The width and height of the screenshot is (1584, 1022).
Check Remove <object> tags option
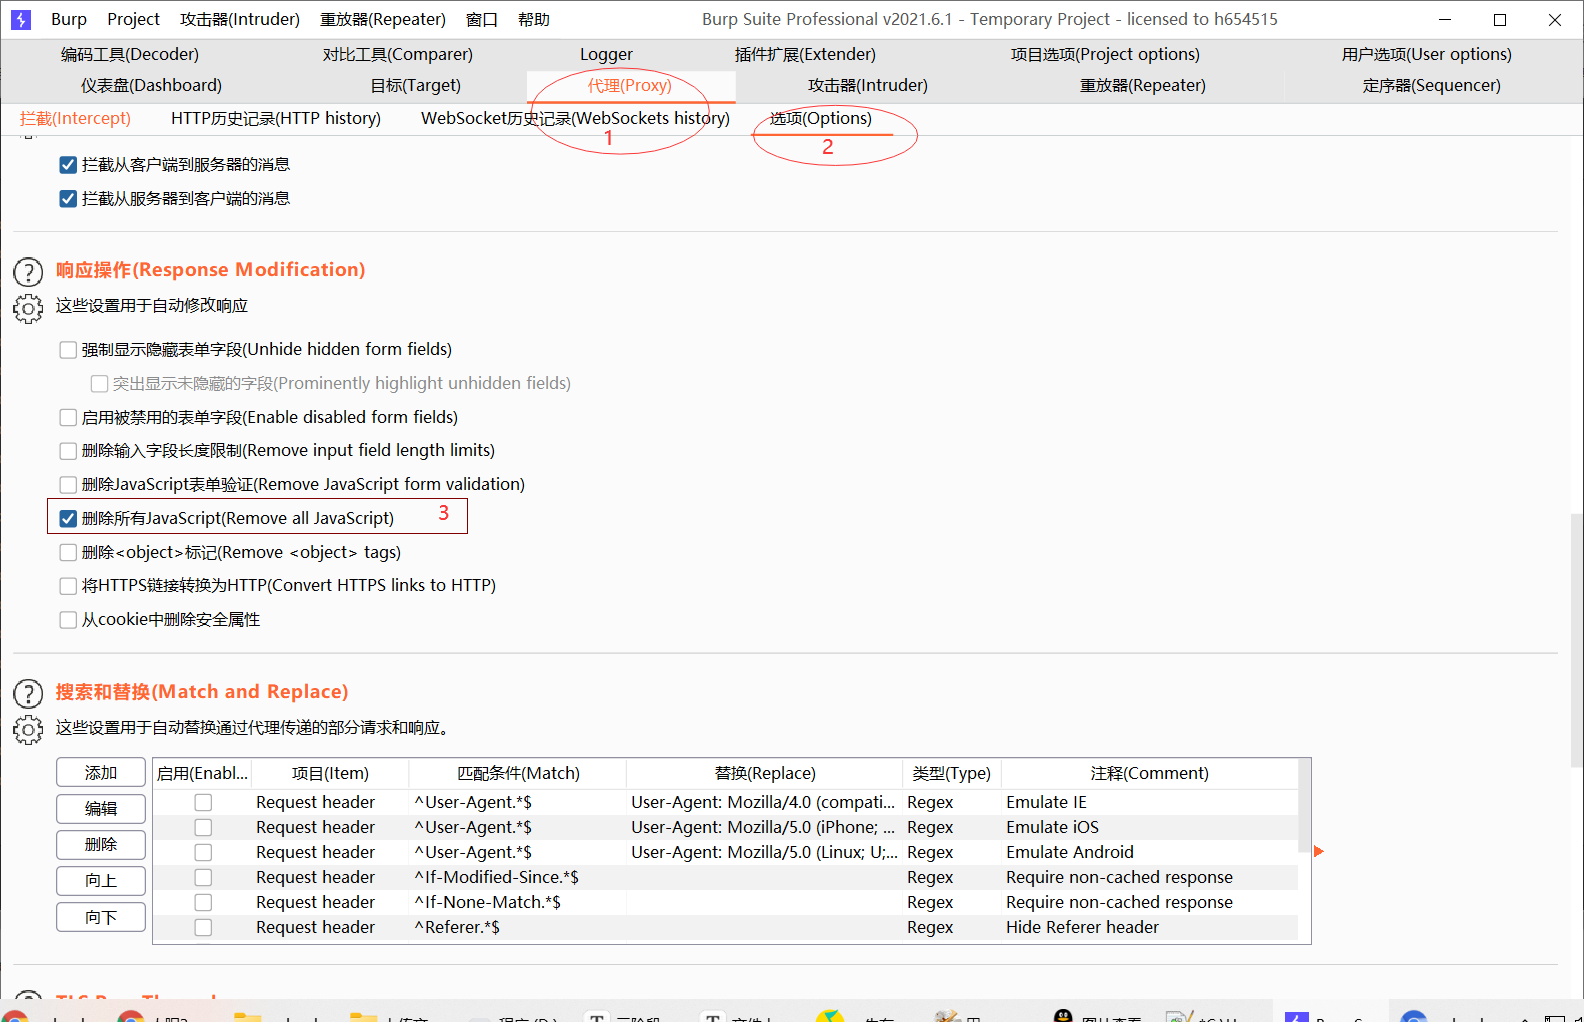(x=68, y=553)
